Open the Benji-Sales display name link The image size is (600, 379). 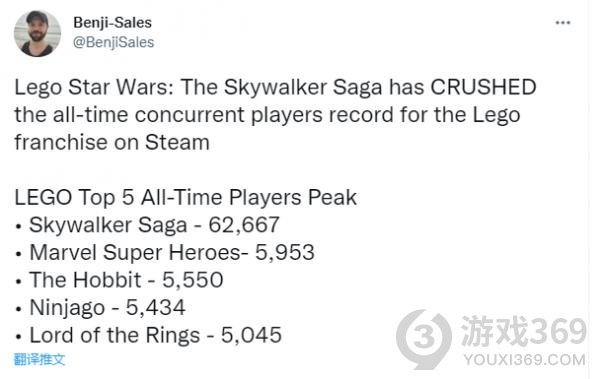click(x=112, y=23)
